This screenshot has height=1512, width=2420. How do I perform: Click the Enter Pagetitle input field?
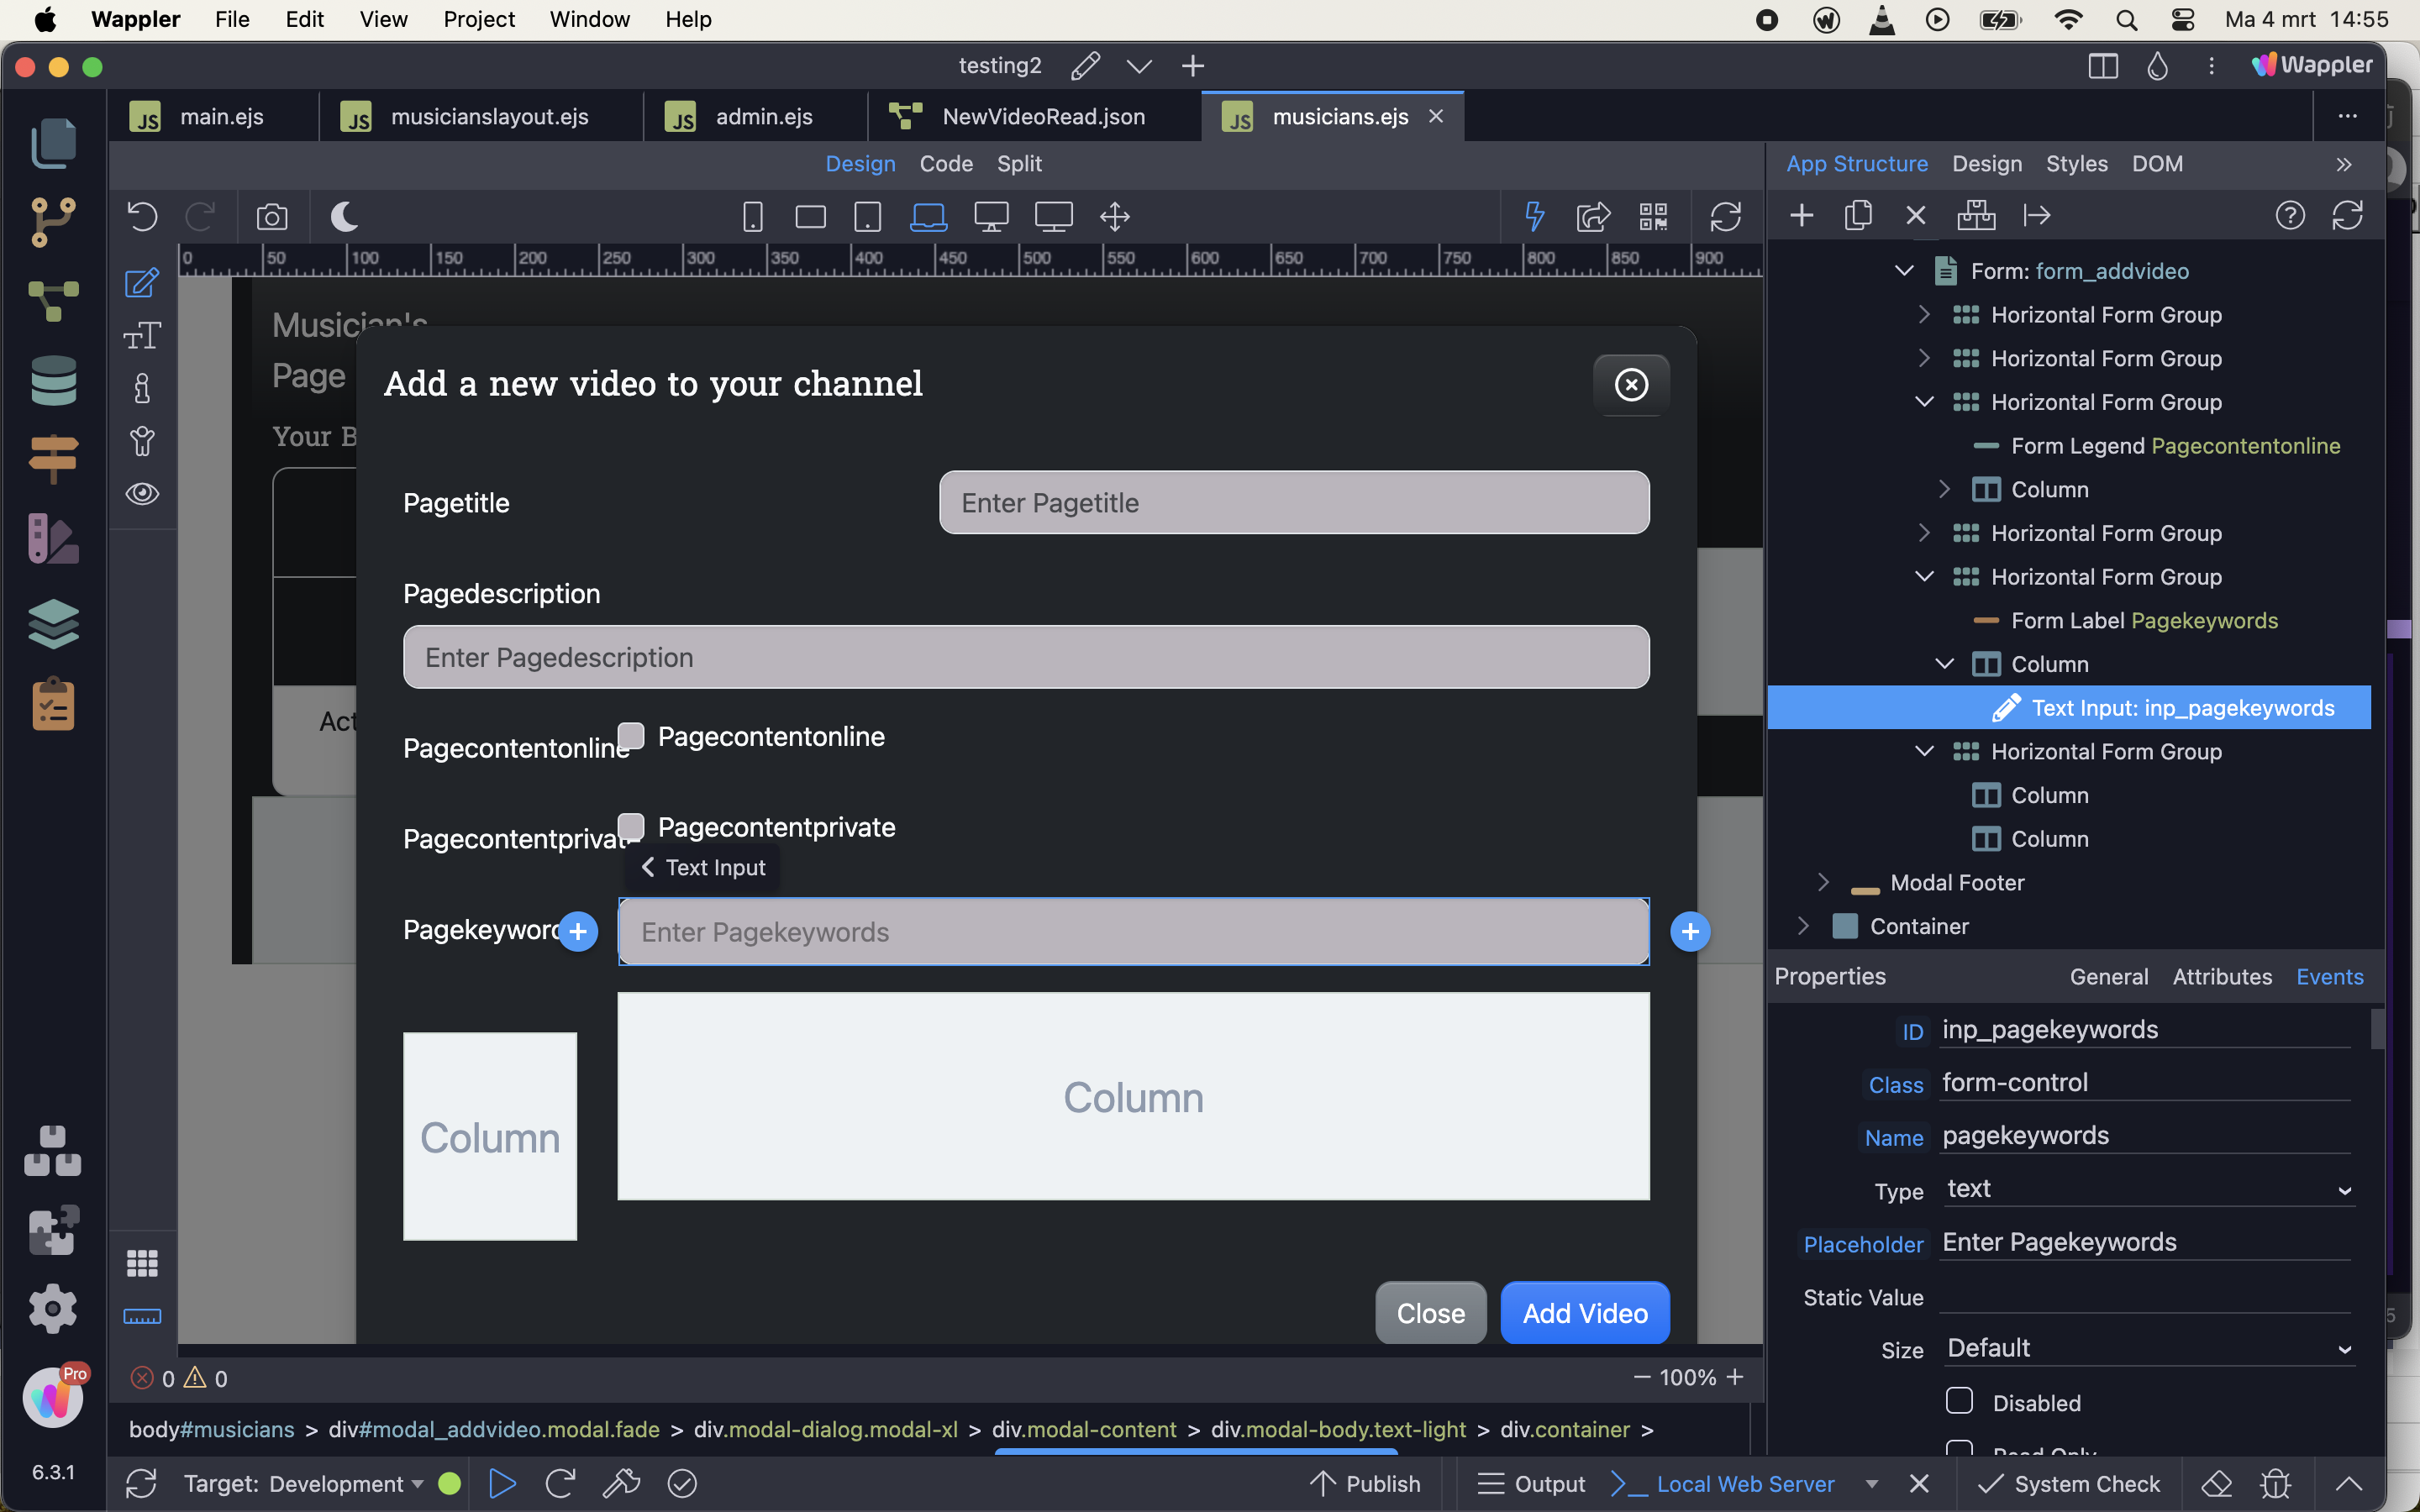click(x=1293, y=503)
